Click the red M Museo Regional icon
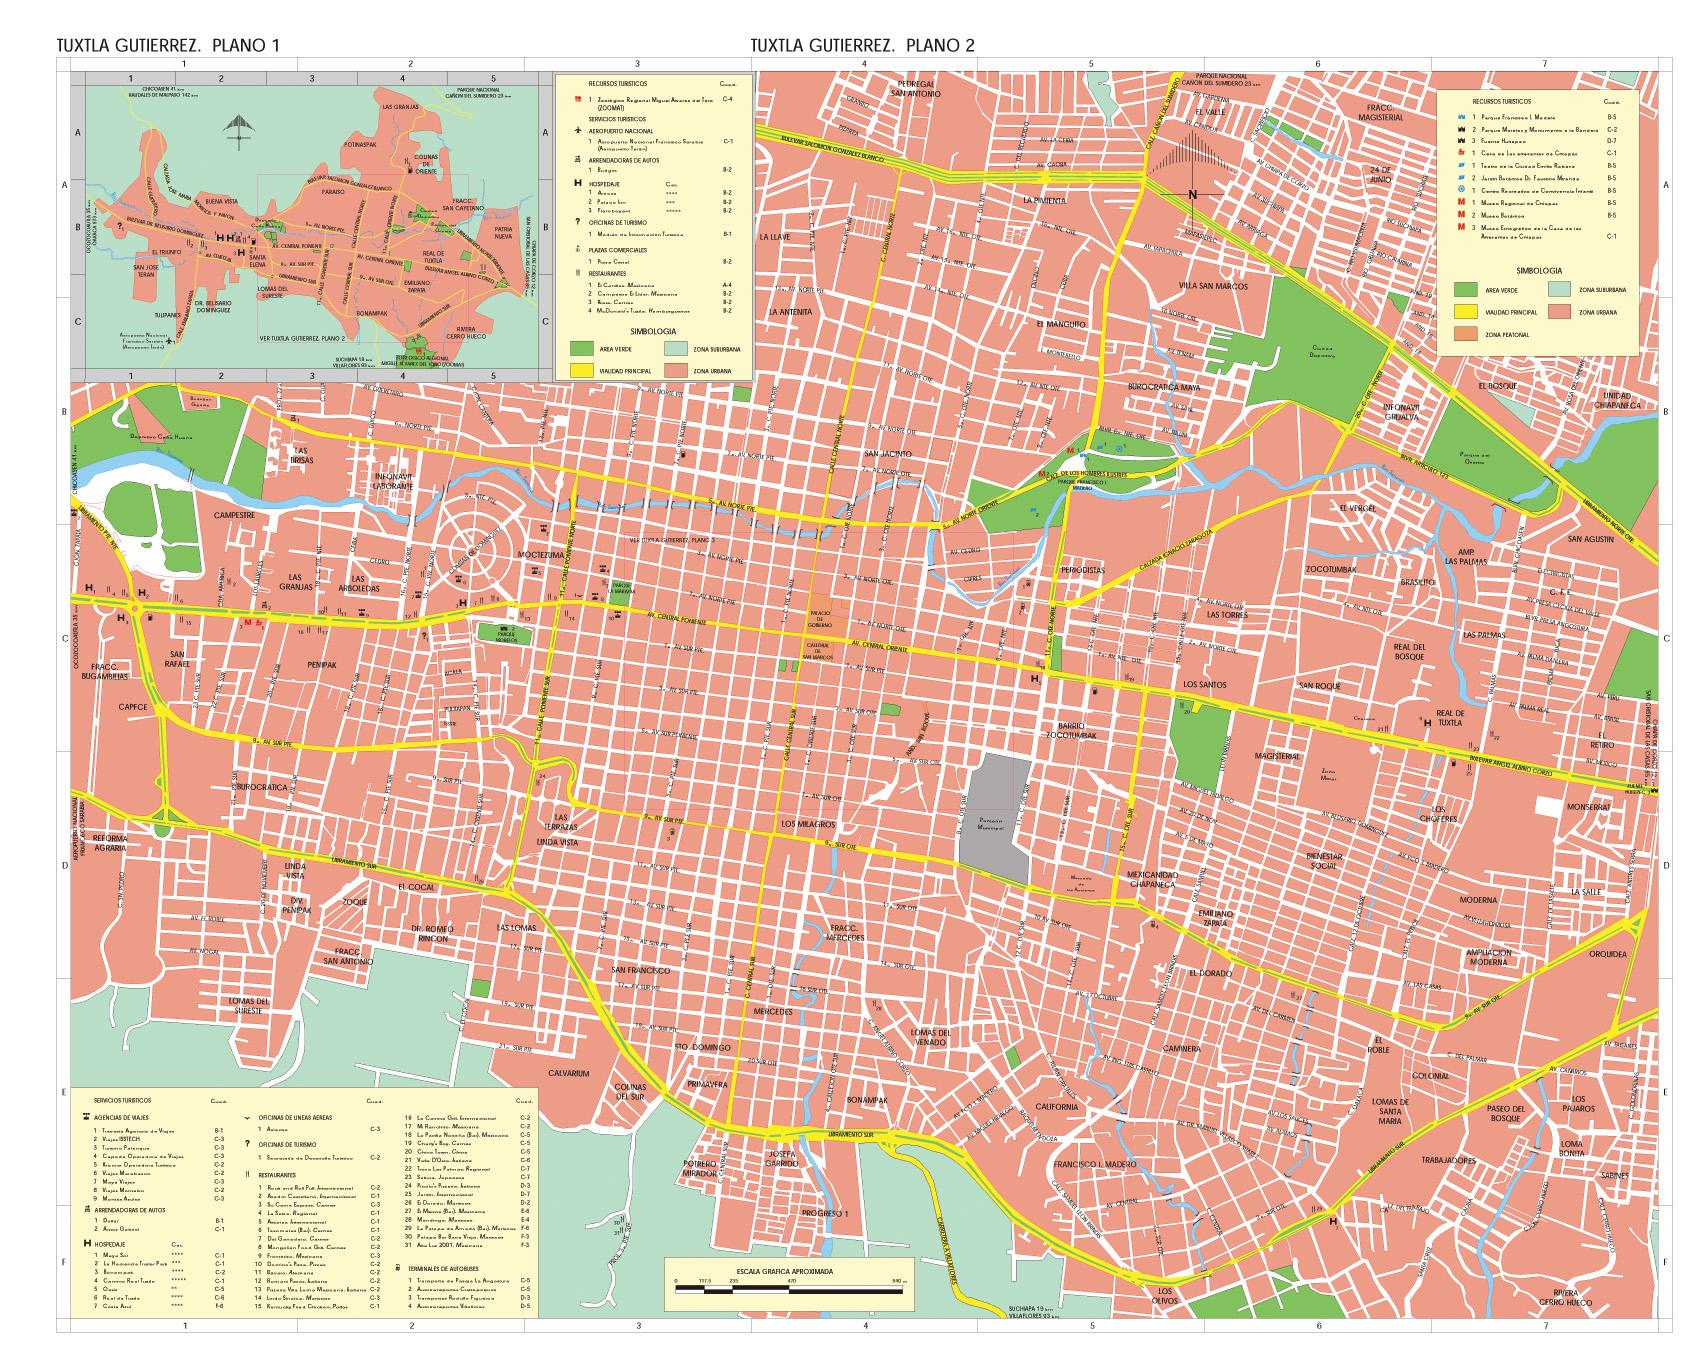This screenshot has width=1701, height=1361. coord(1460,202)
